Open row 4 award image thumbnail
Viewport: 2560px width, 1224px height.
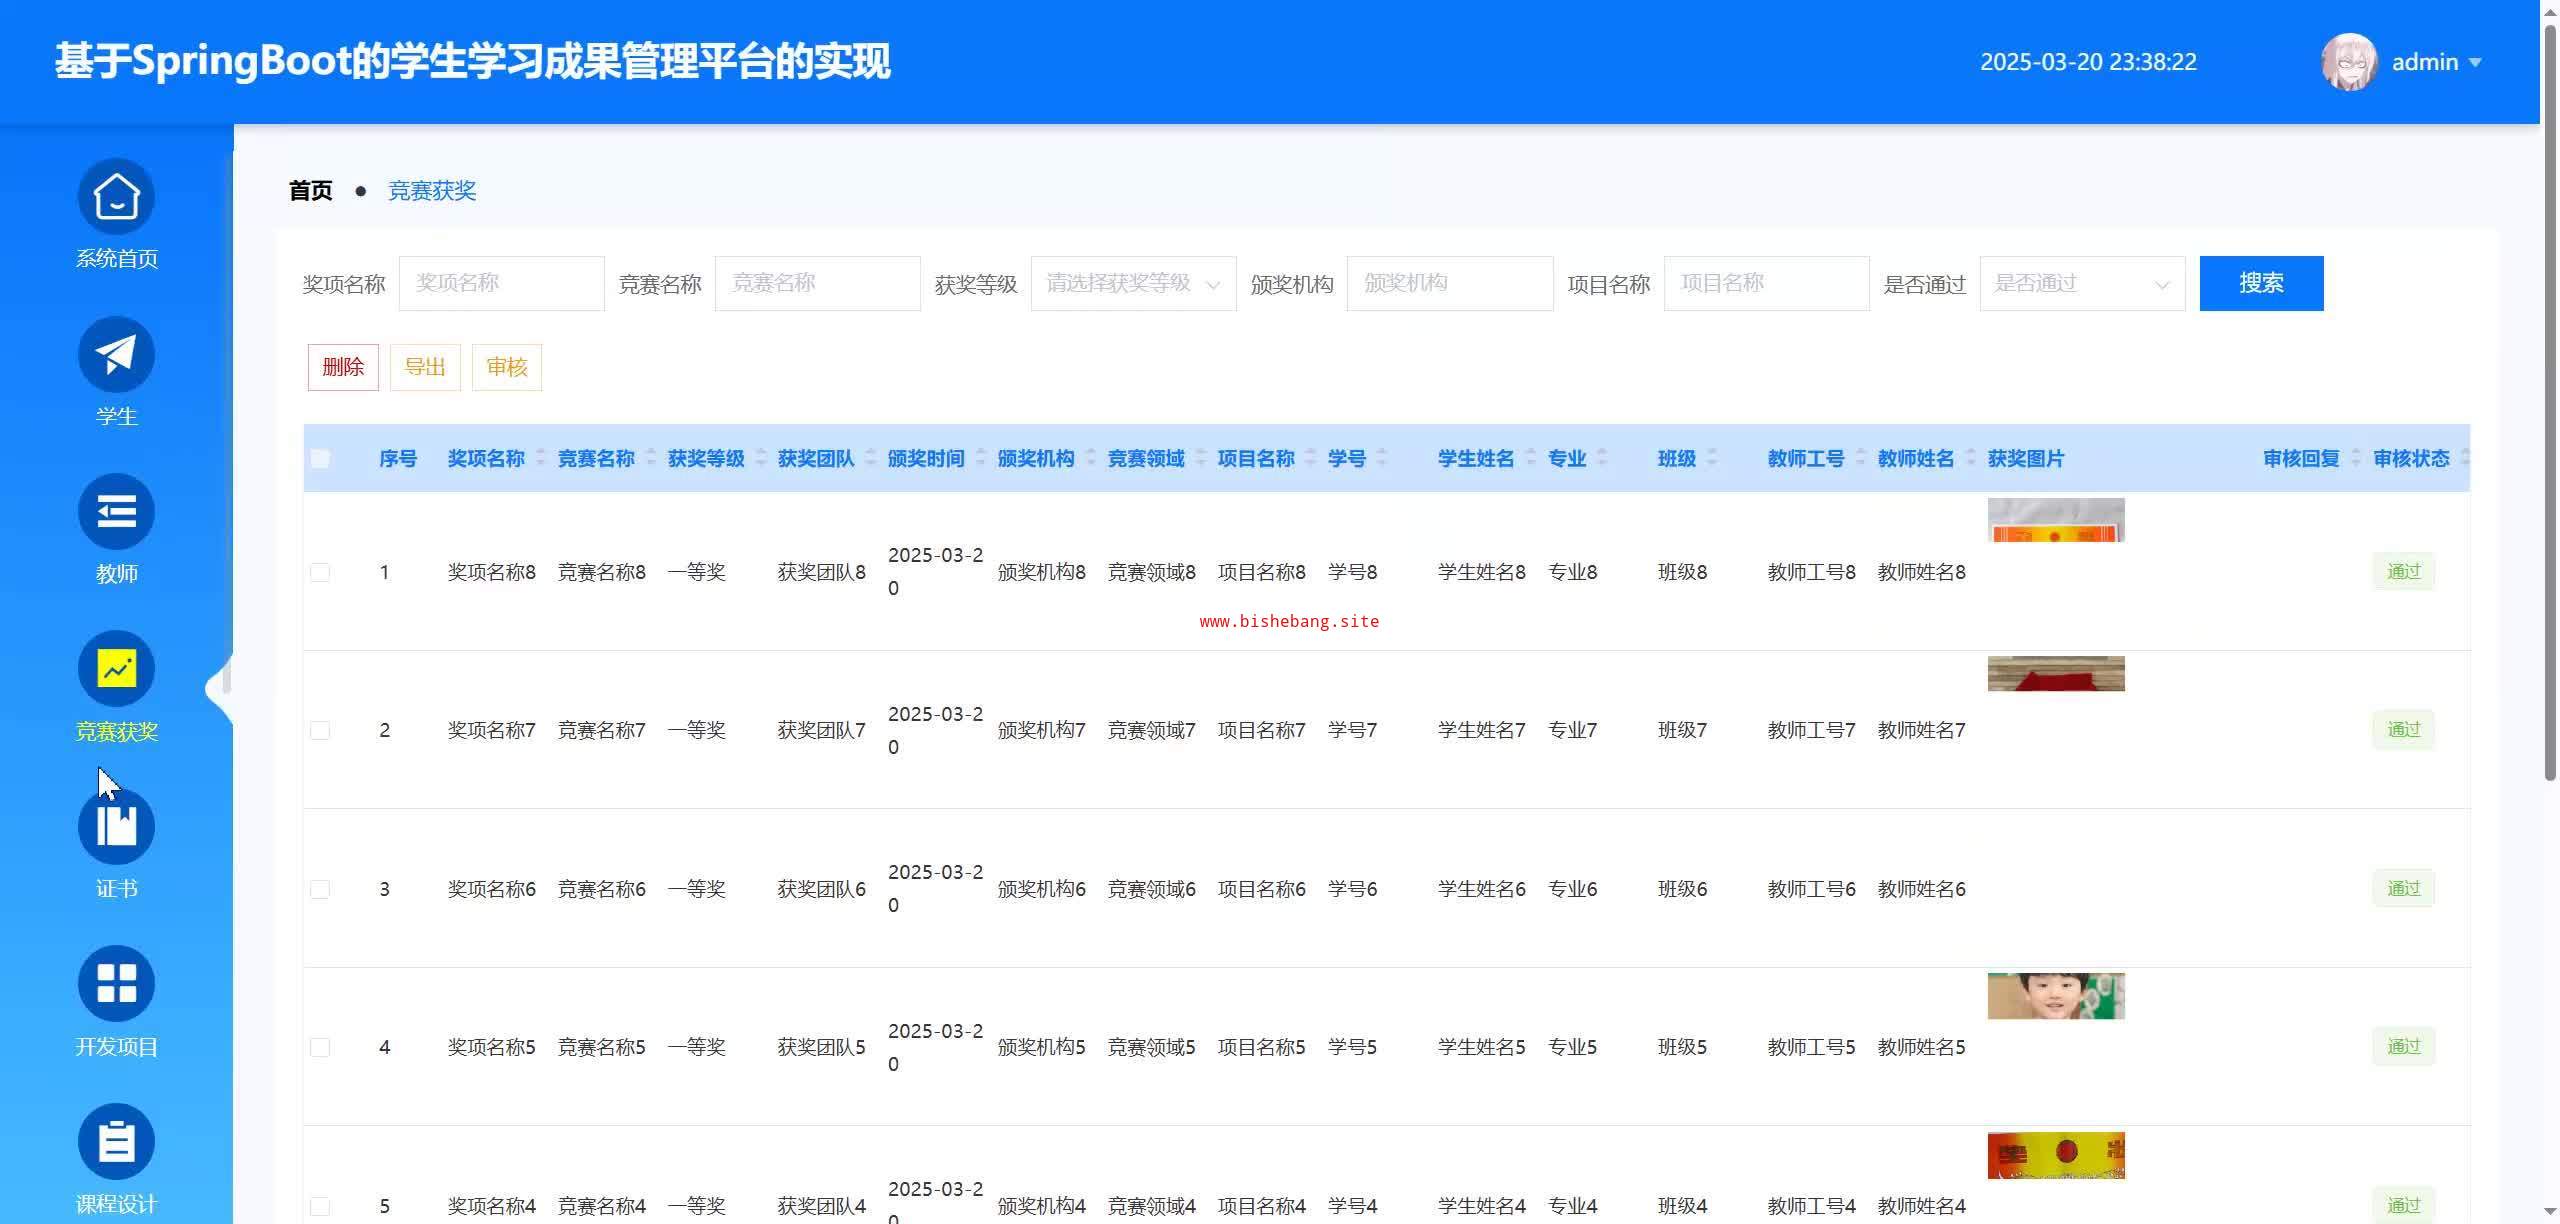coord(2055,996)
